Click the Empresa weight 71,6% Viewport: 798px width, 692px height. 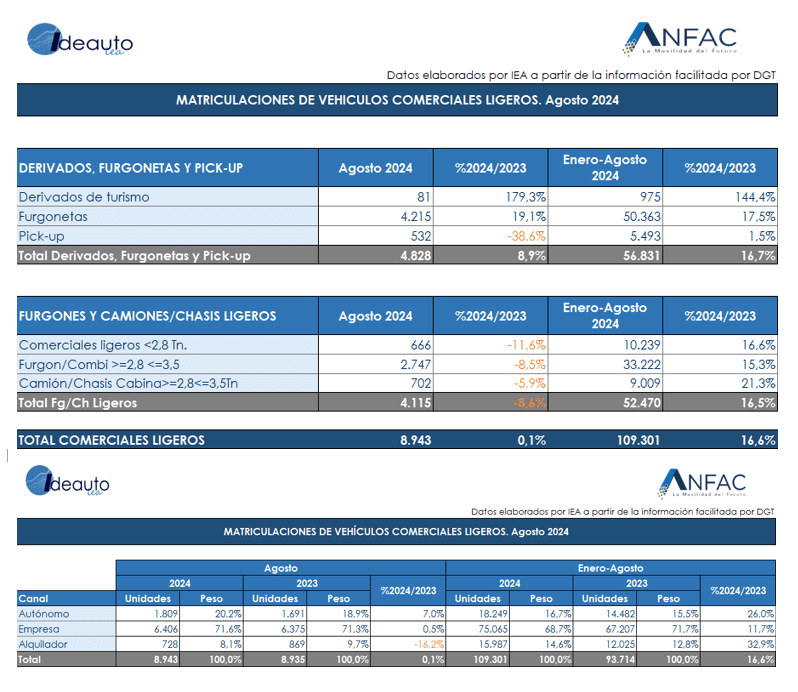[x=228, y=629]
